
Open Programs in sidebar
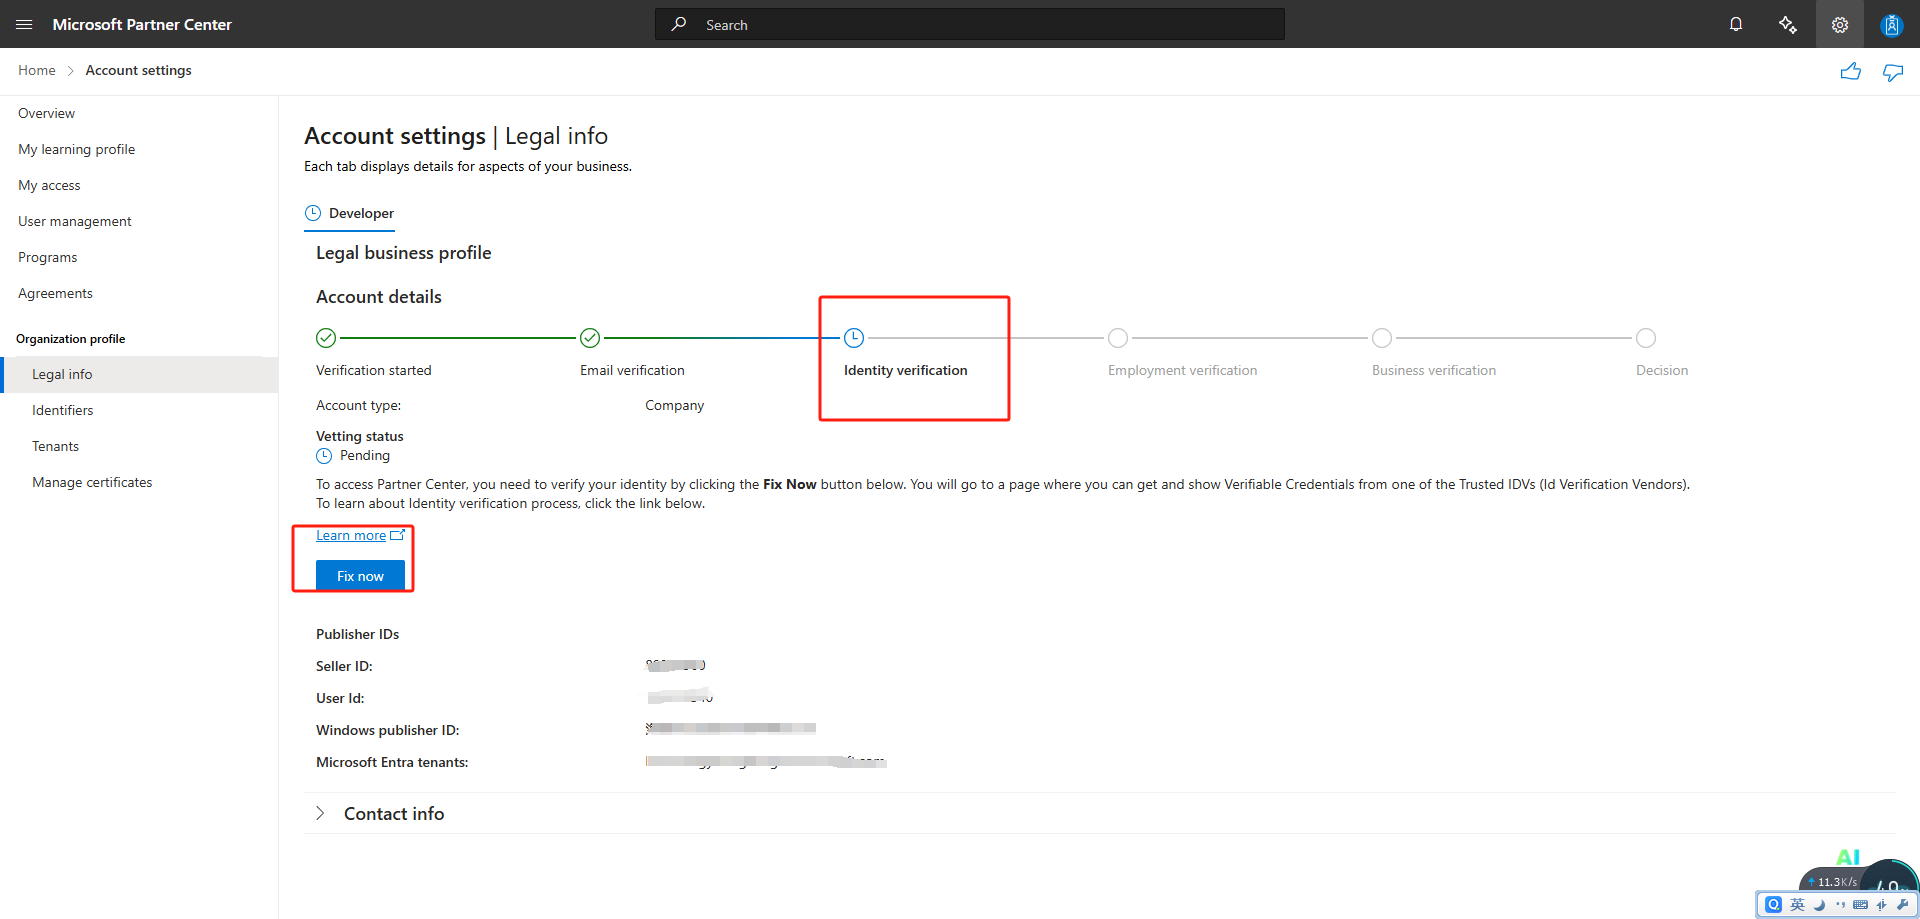[47, 257]
